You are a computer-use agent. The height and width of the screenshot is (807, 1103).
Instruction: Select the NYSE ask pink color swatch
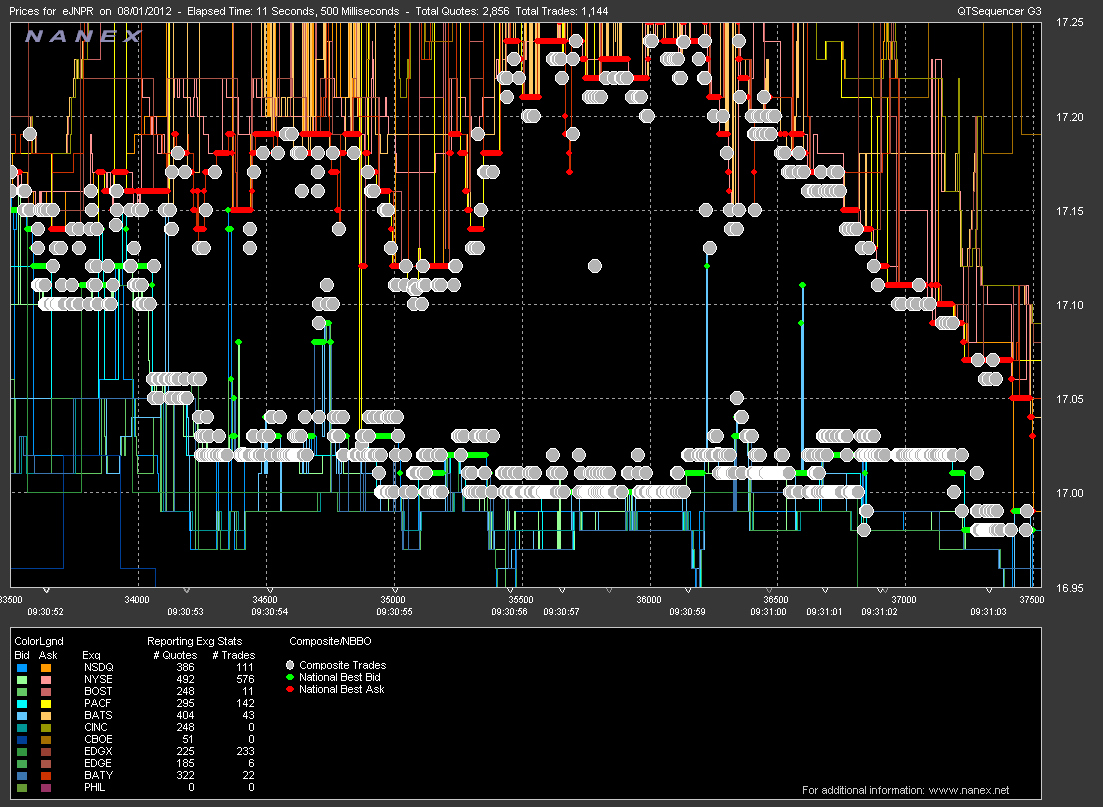click(x=46, y=680)
